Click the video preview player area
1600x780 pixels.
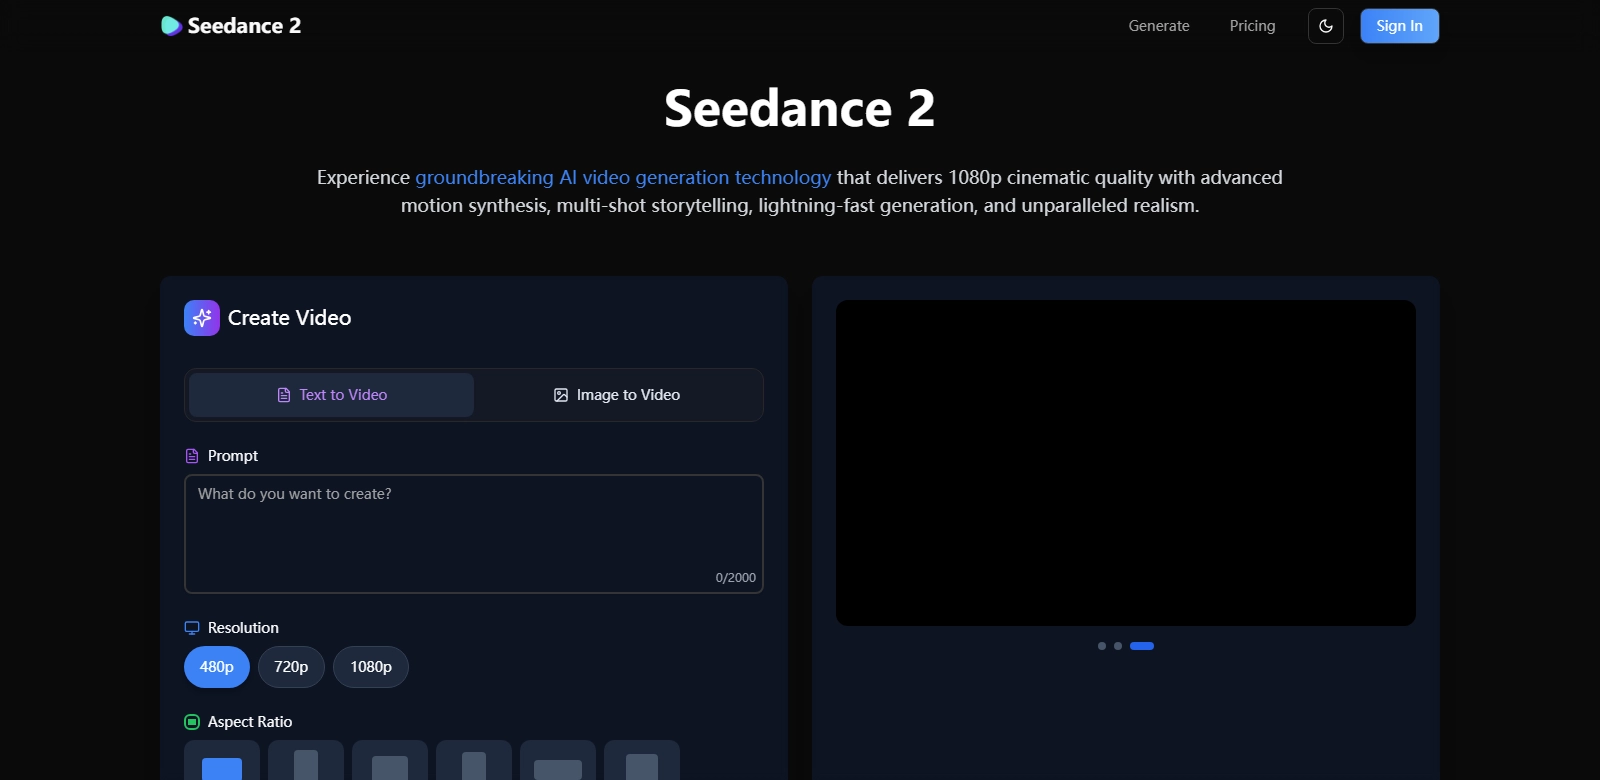[1126, 463]
